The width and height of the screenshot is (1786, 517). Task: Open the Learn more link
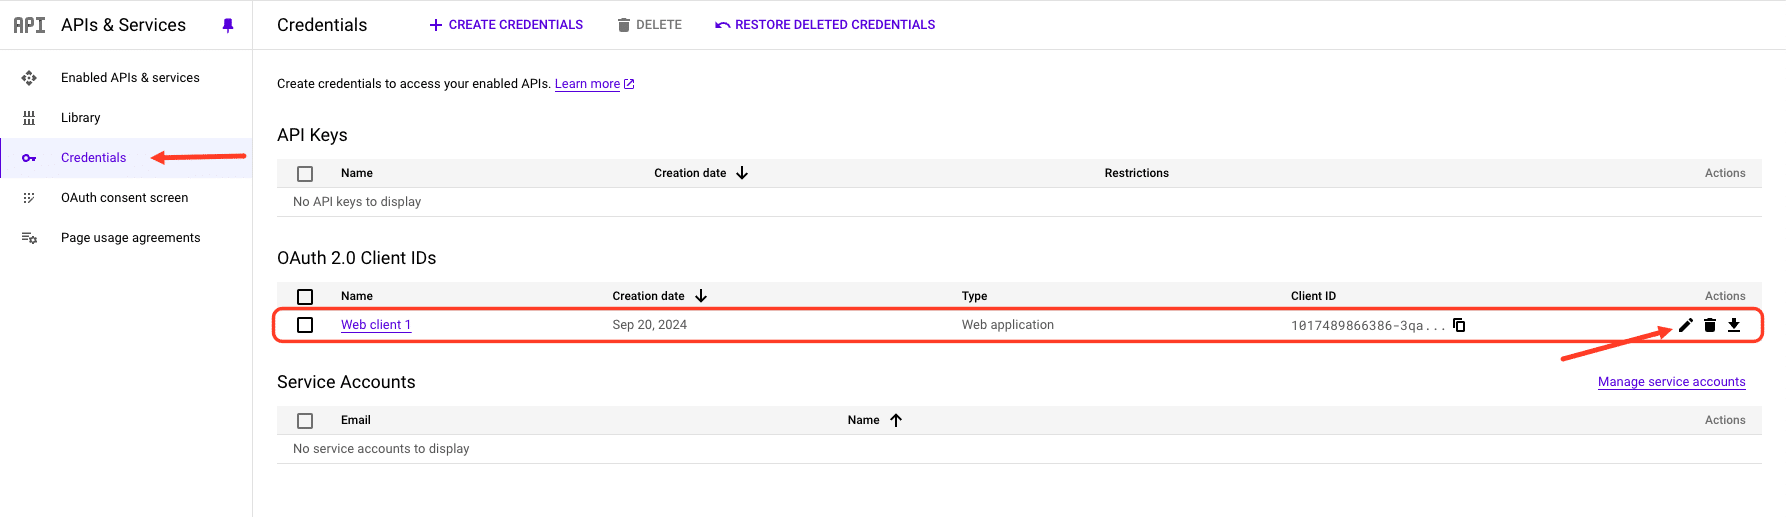pos(587,84)
